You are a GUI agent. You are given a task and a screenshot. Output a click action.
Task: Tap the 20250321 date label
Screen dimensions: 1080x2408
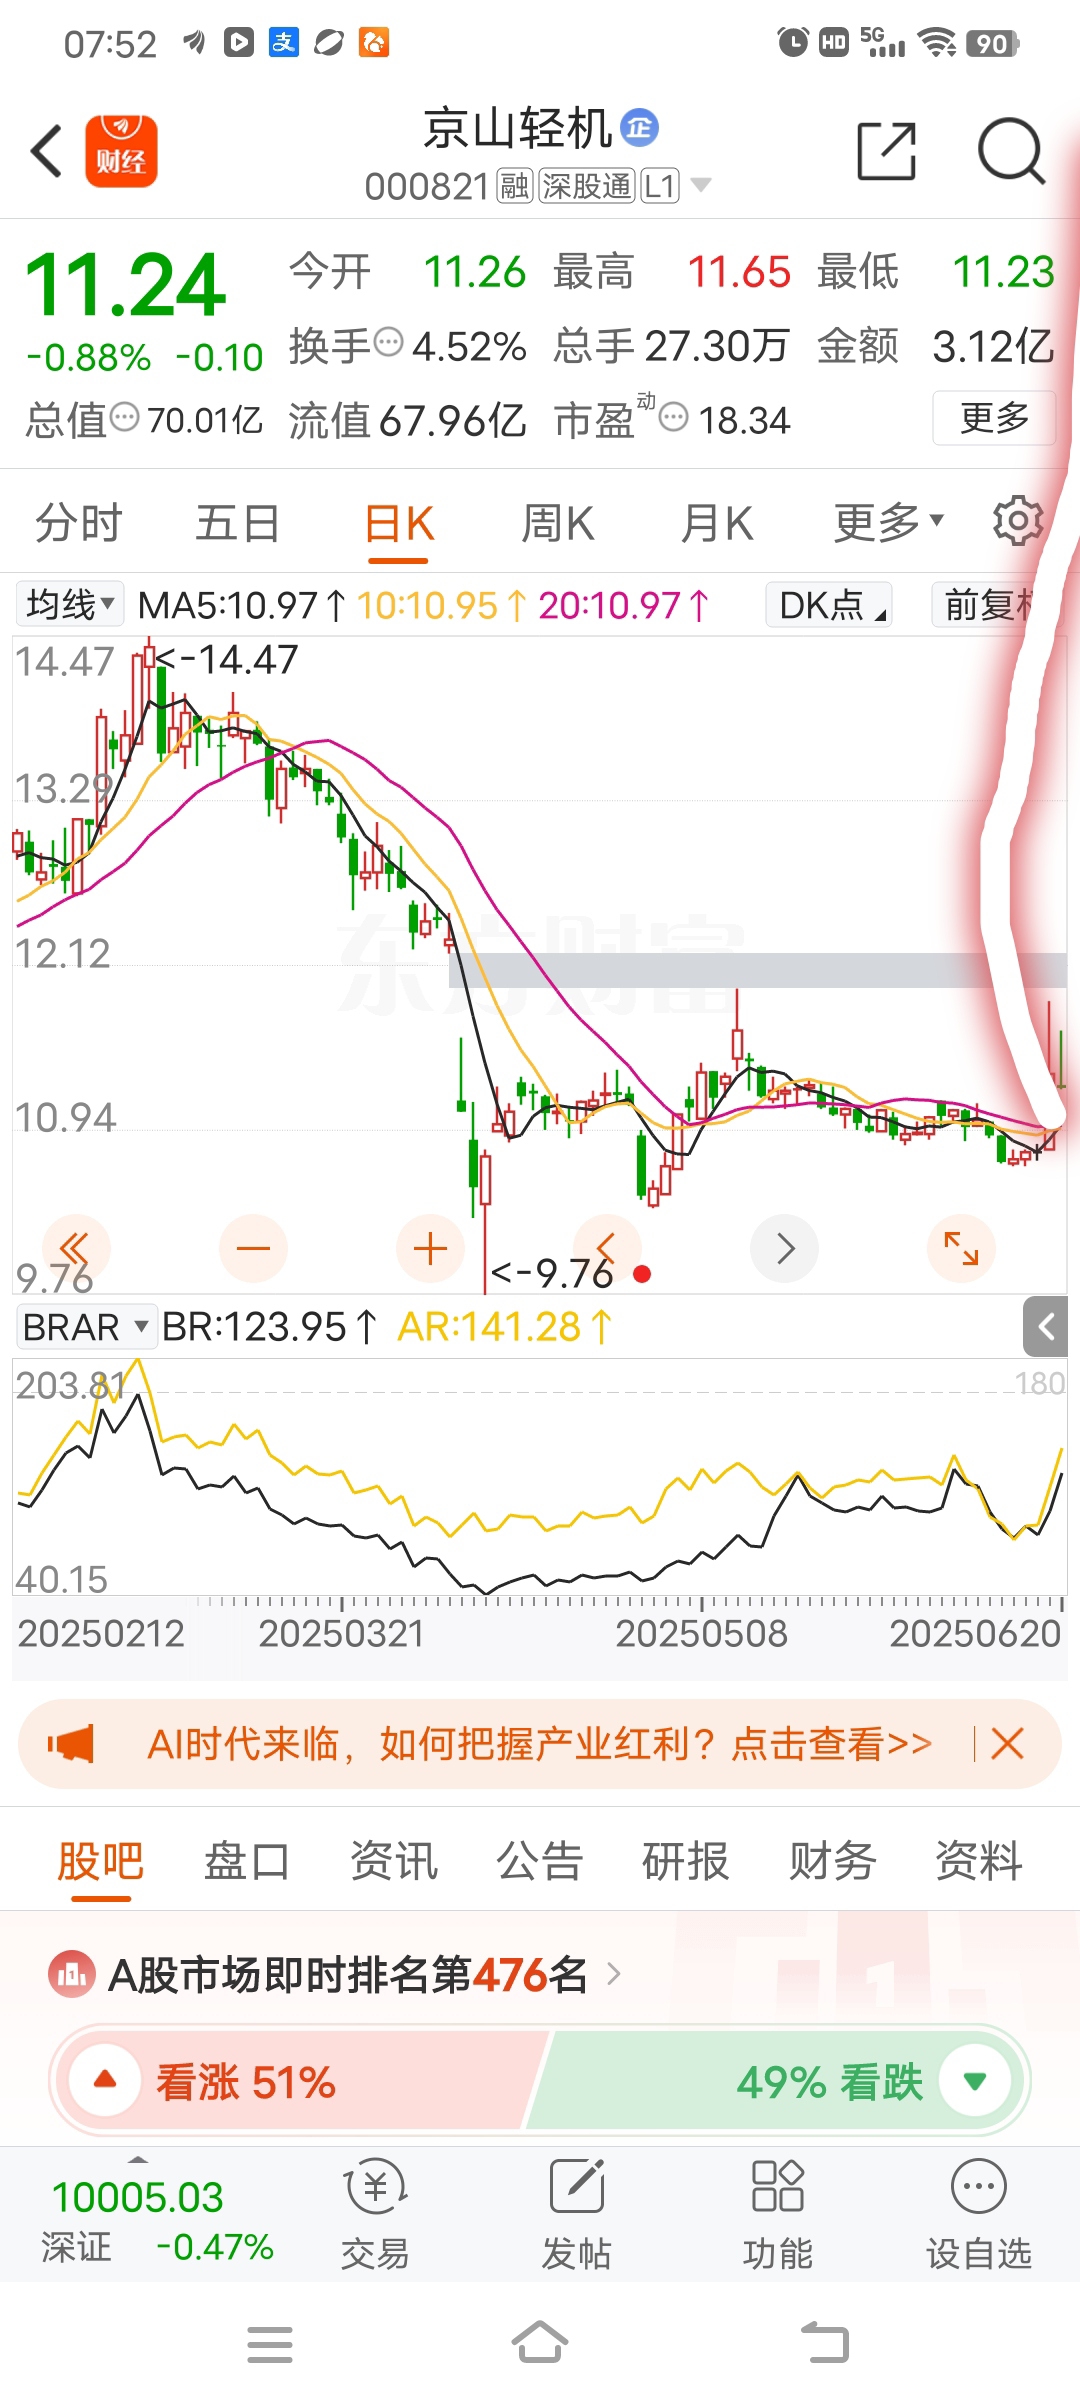(341, 1633)
